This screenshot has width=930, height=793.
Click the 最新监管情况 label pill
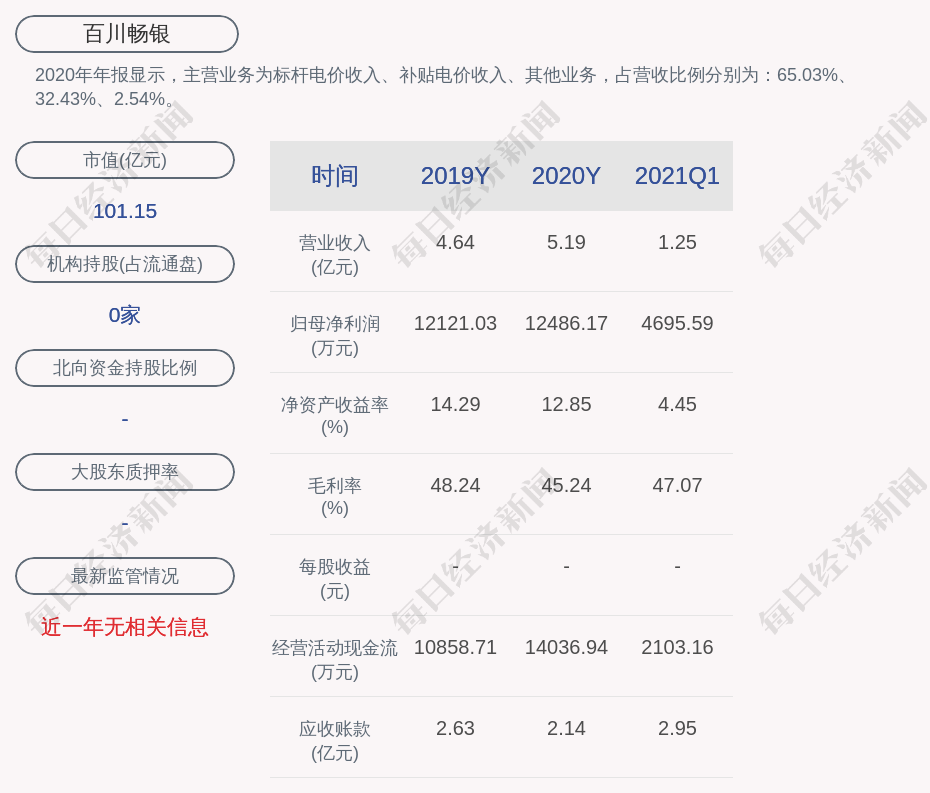125,576
